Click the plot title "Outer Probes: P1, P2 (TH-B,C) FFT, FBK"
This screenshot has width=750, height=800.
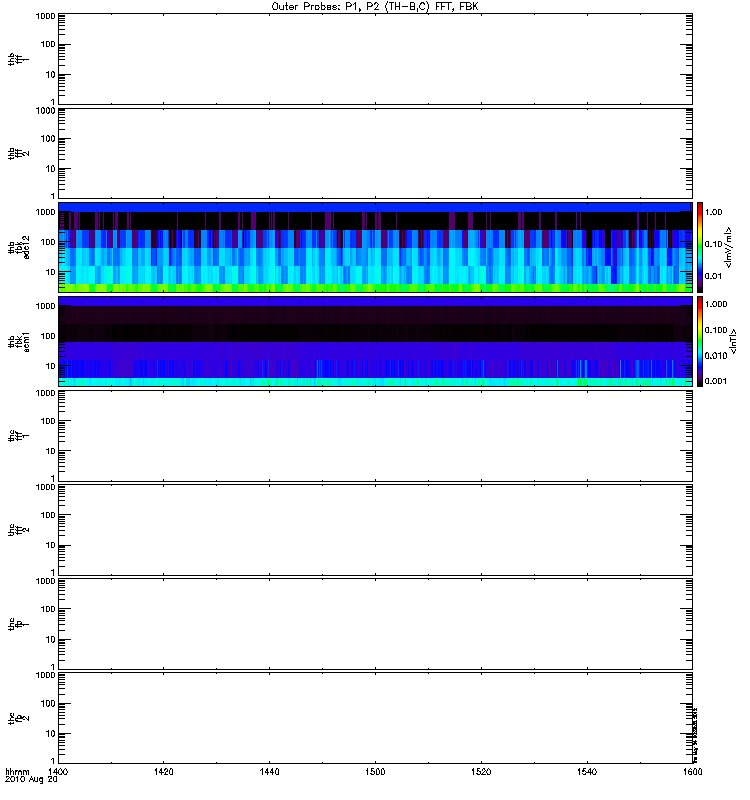[x=375, y=7]
